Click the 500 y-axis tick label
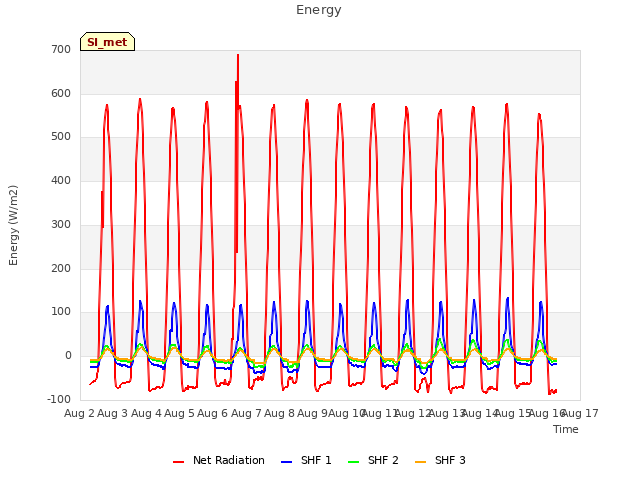Viewport: 640px width, 480px height. (x=61, y=137)
